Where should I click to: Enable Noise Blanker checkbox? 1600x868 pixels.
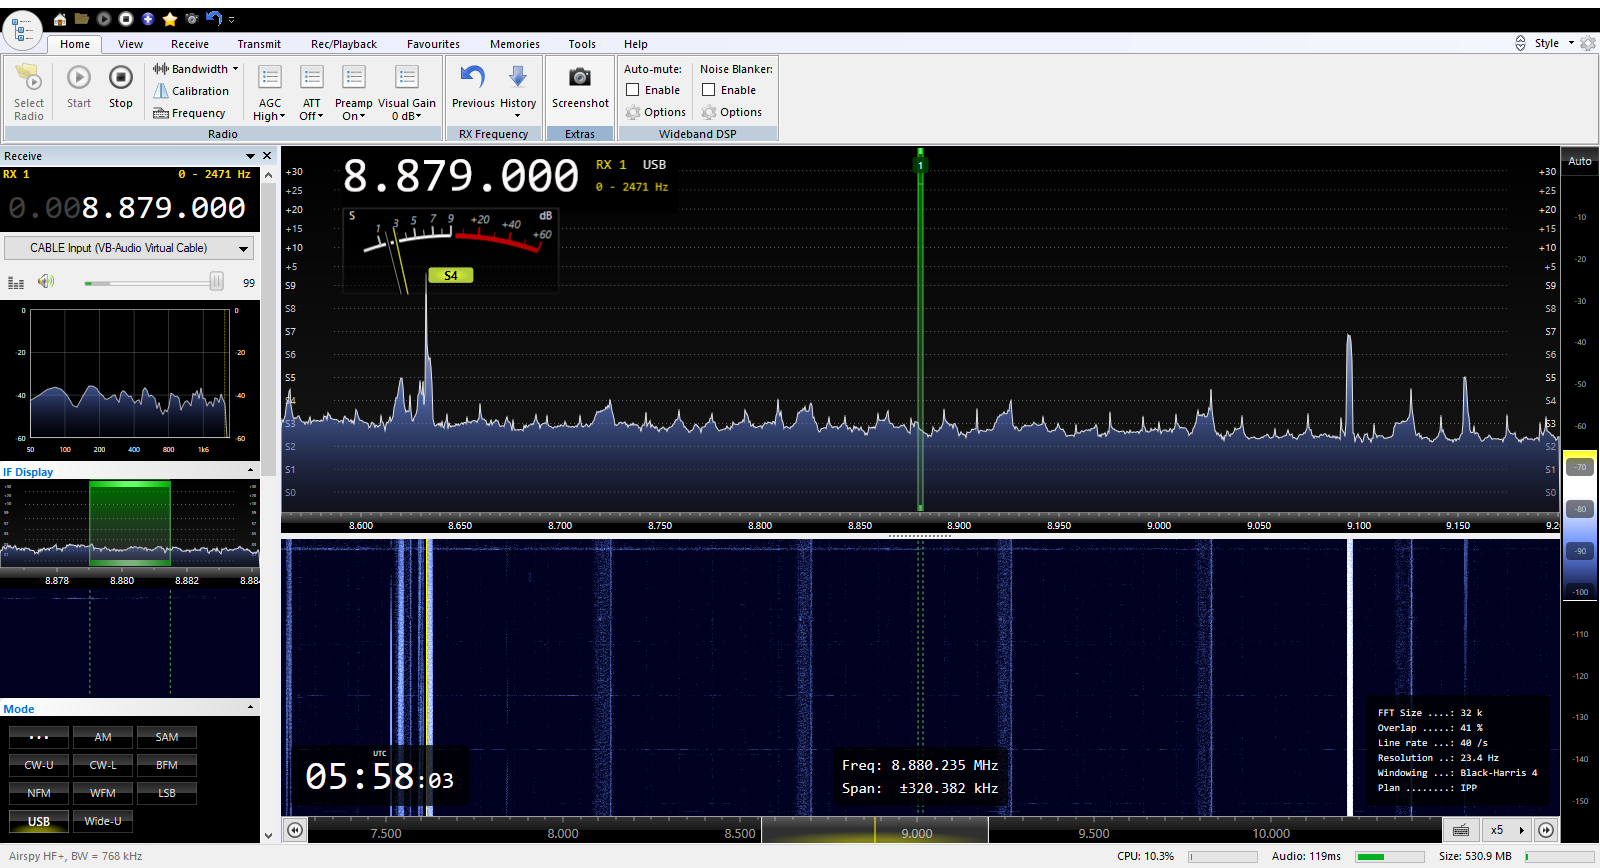click(x=709, y=90)
